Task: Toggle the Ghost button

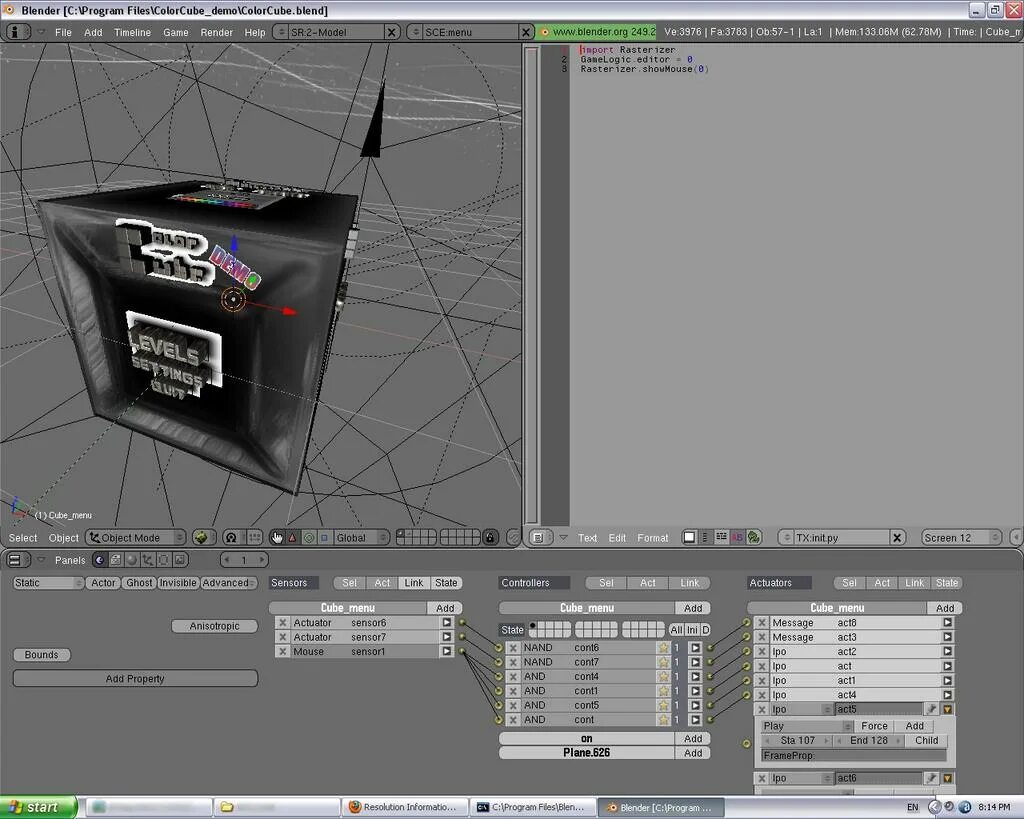Action: tap(139, 583)
